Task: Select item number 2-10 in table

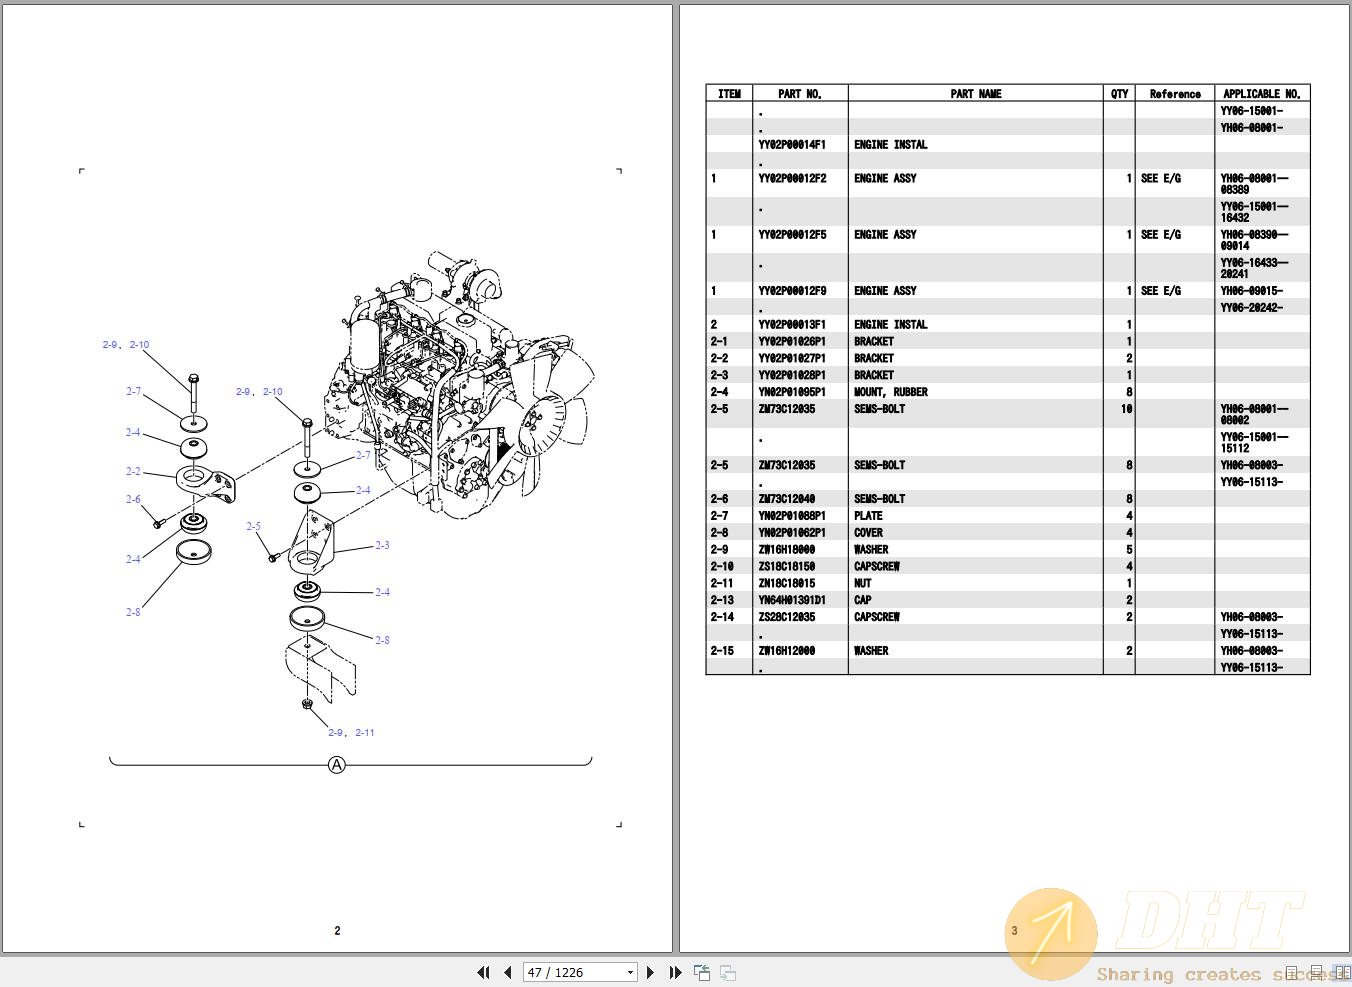Action: coord(722,567)
